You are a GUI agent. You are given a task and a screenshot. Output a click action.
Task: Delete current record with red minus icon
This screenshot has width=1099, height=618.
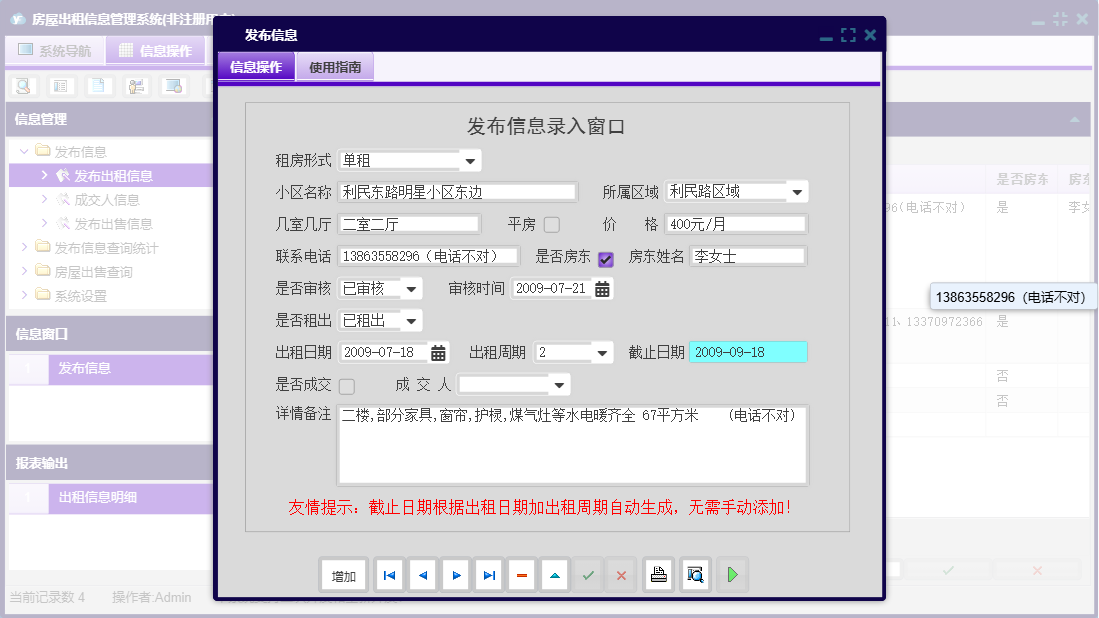521,574
